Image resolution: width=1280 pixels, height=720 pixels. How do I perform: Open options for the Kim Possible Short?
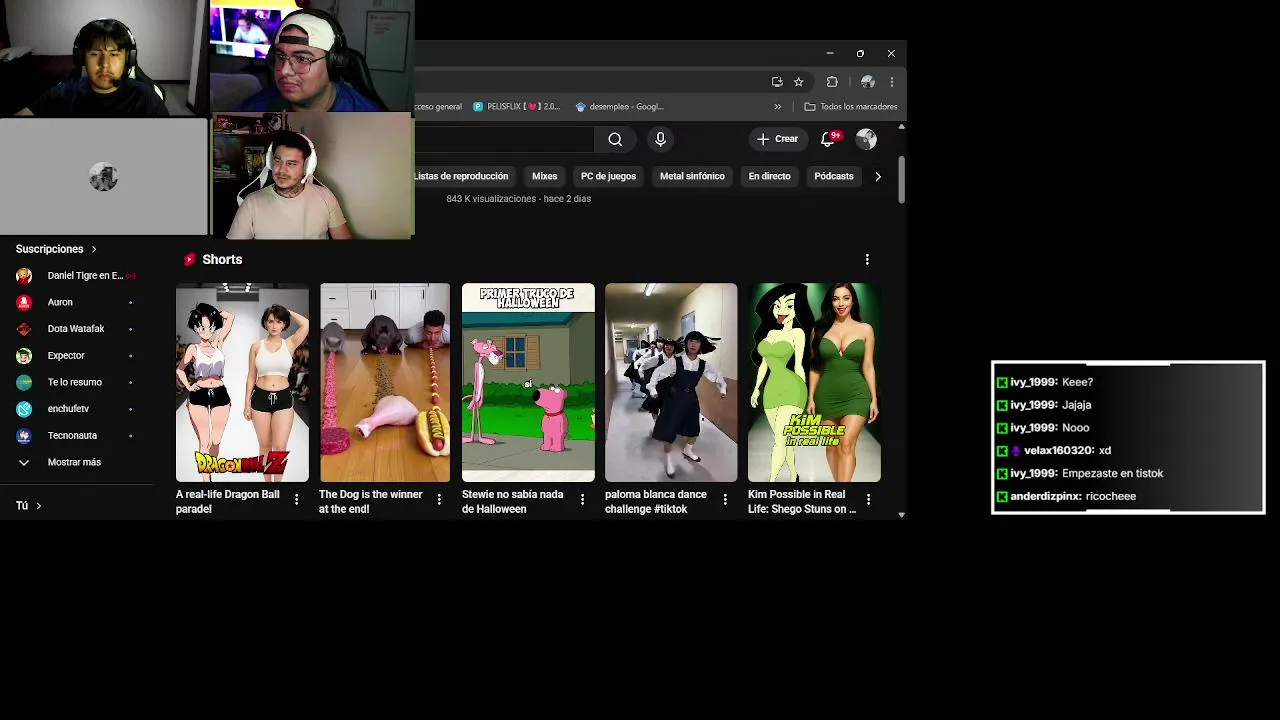click(x=868, y=499)
